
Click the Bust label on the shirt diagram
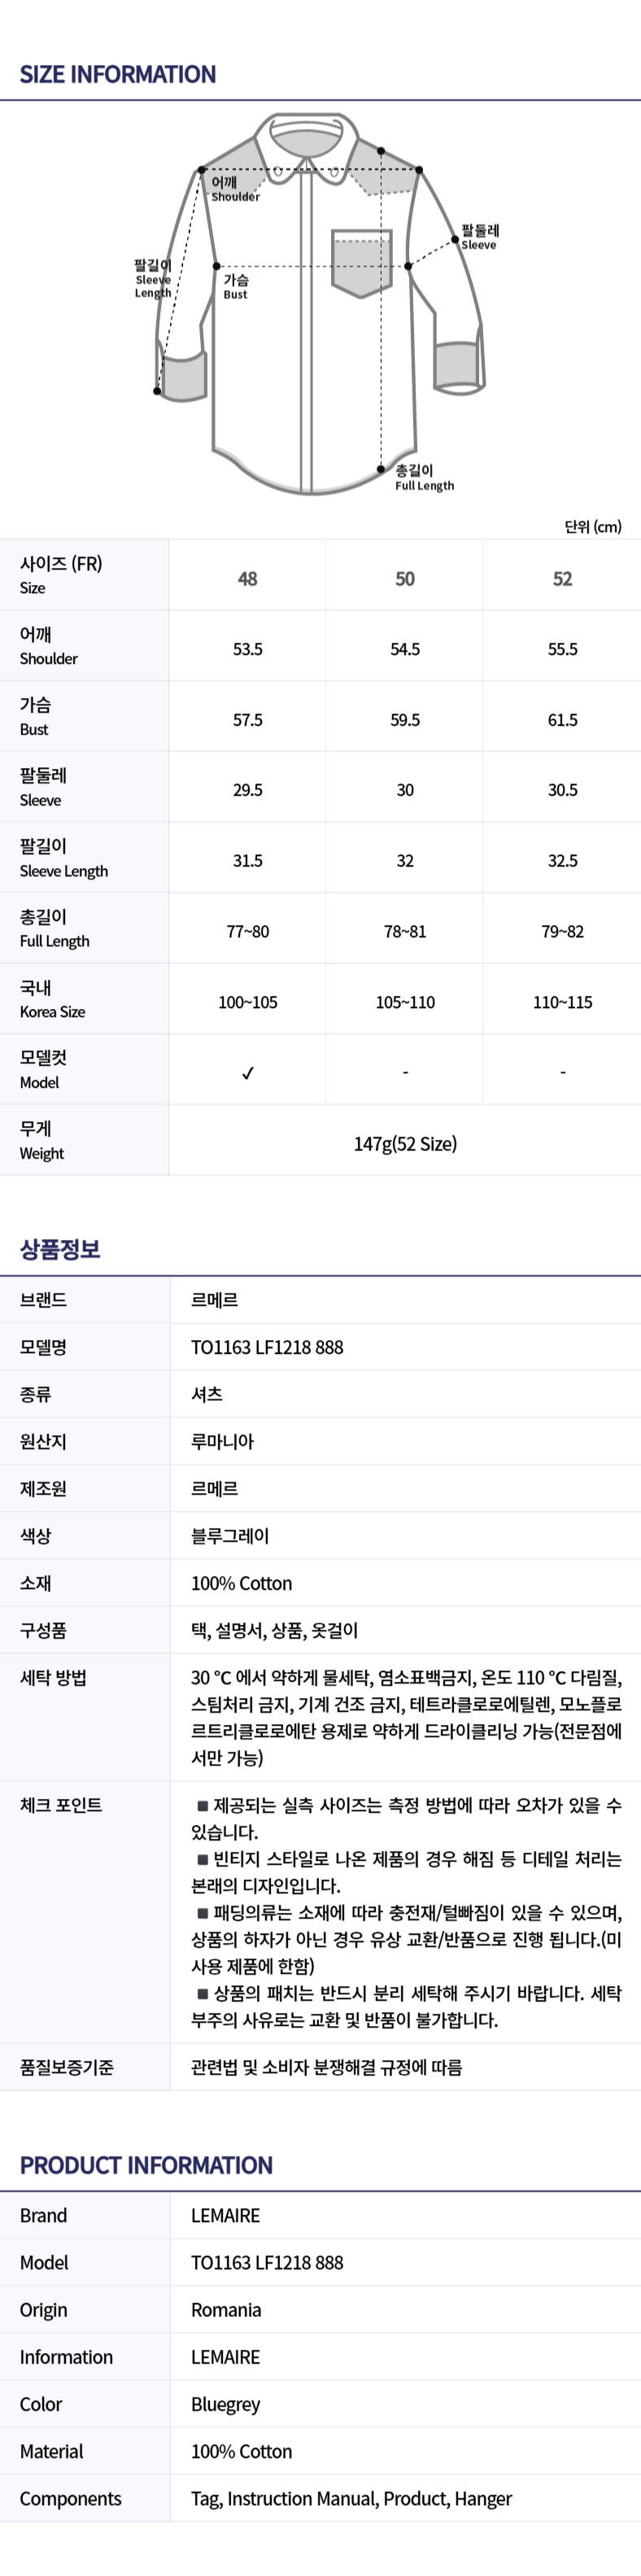[236, 286]
